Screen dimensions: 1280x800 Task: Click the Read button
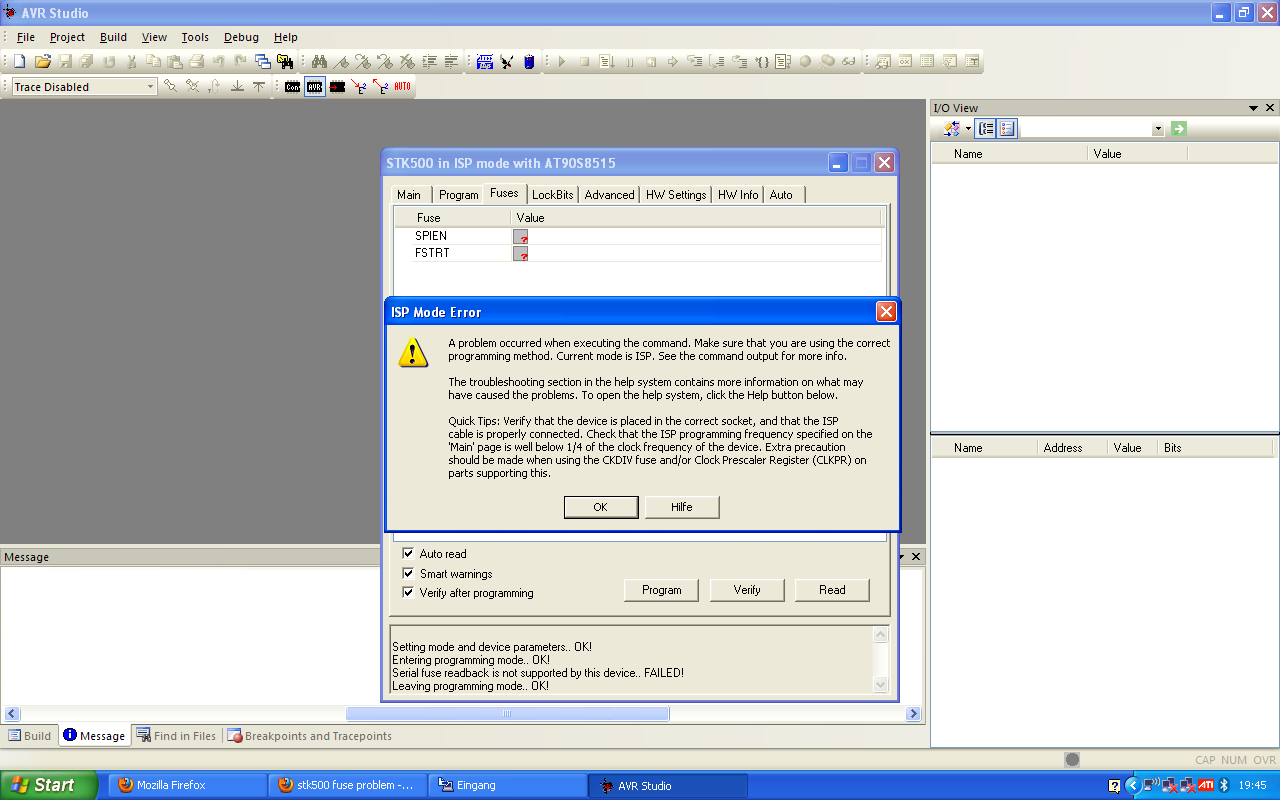click(x=832, y=590)
